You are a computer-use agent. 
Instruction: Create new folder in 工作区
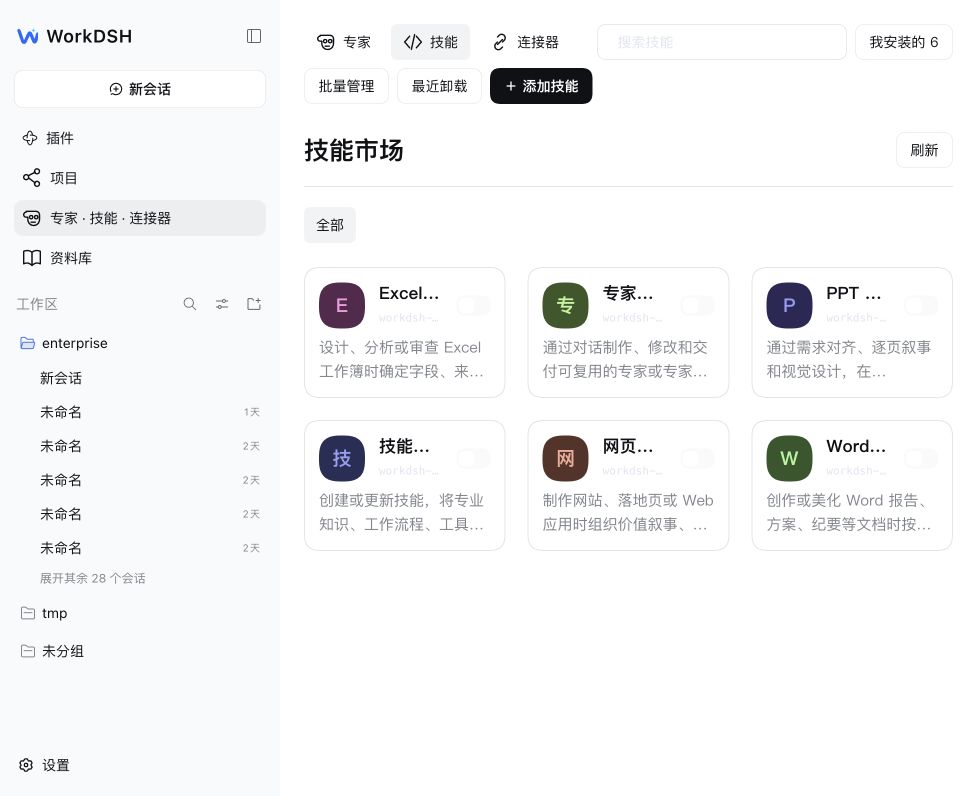click(254, 304)
